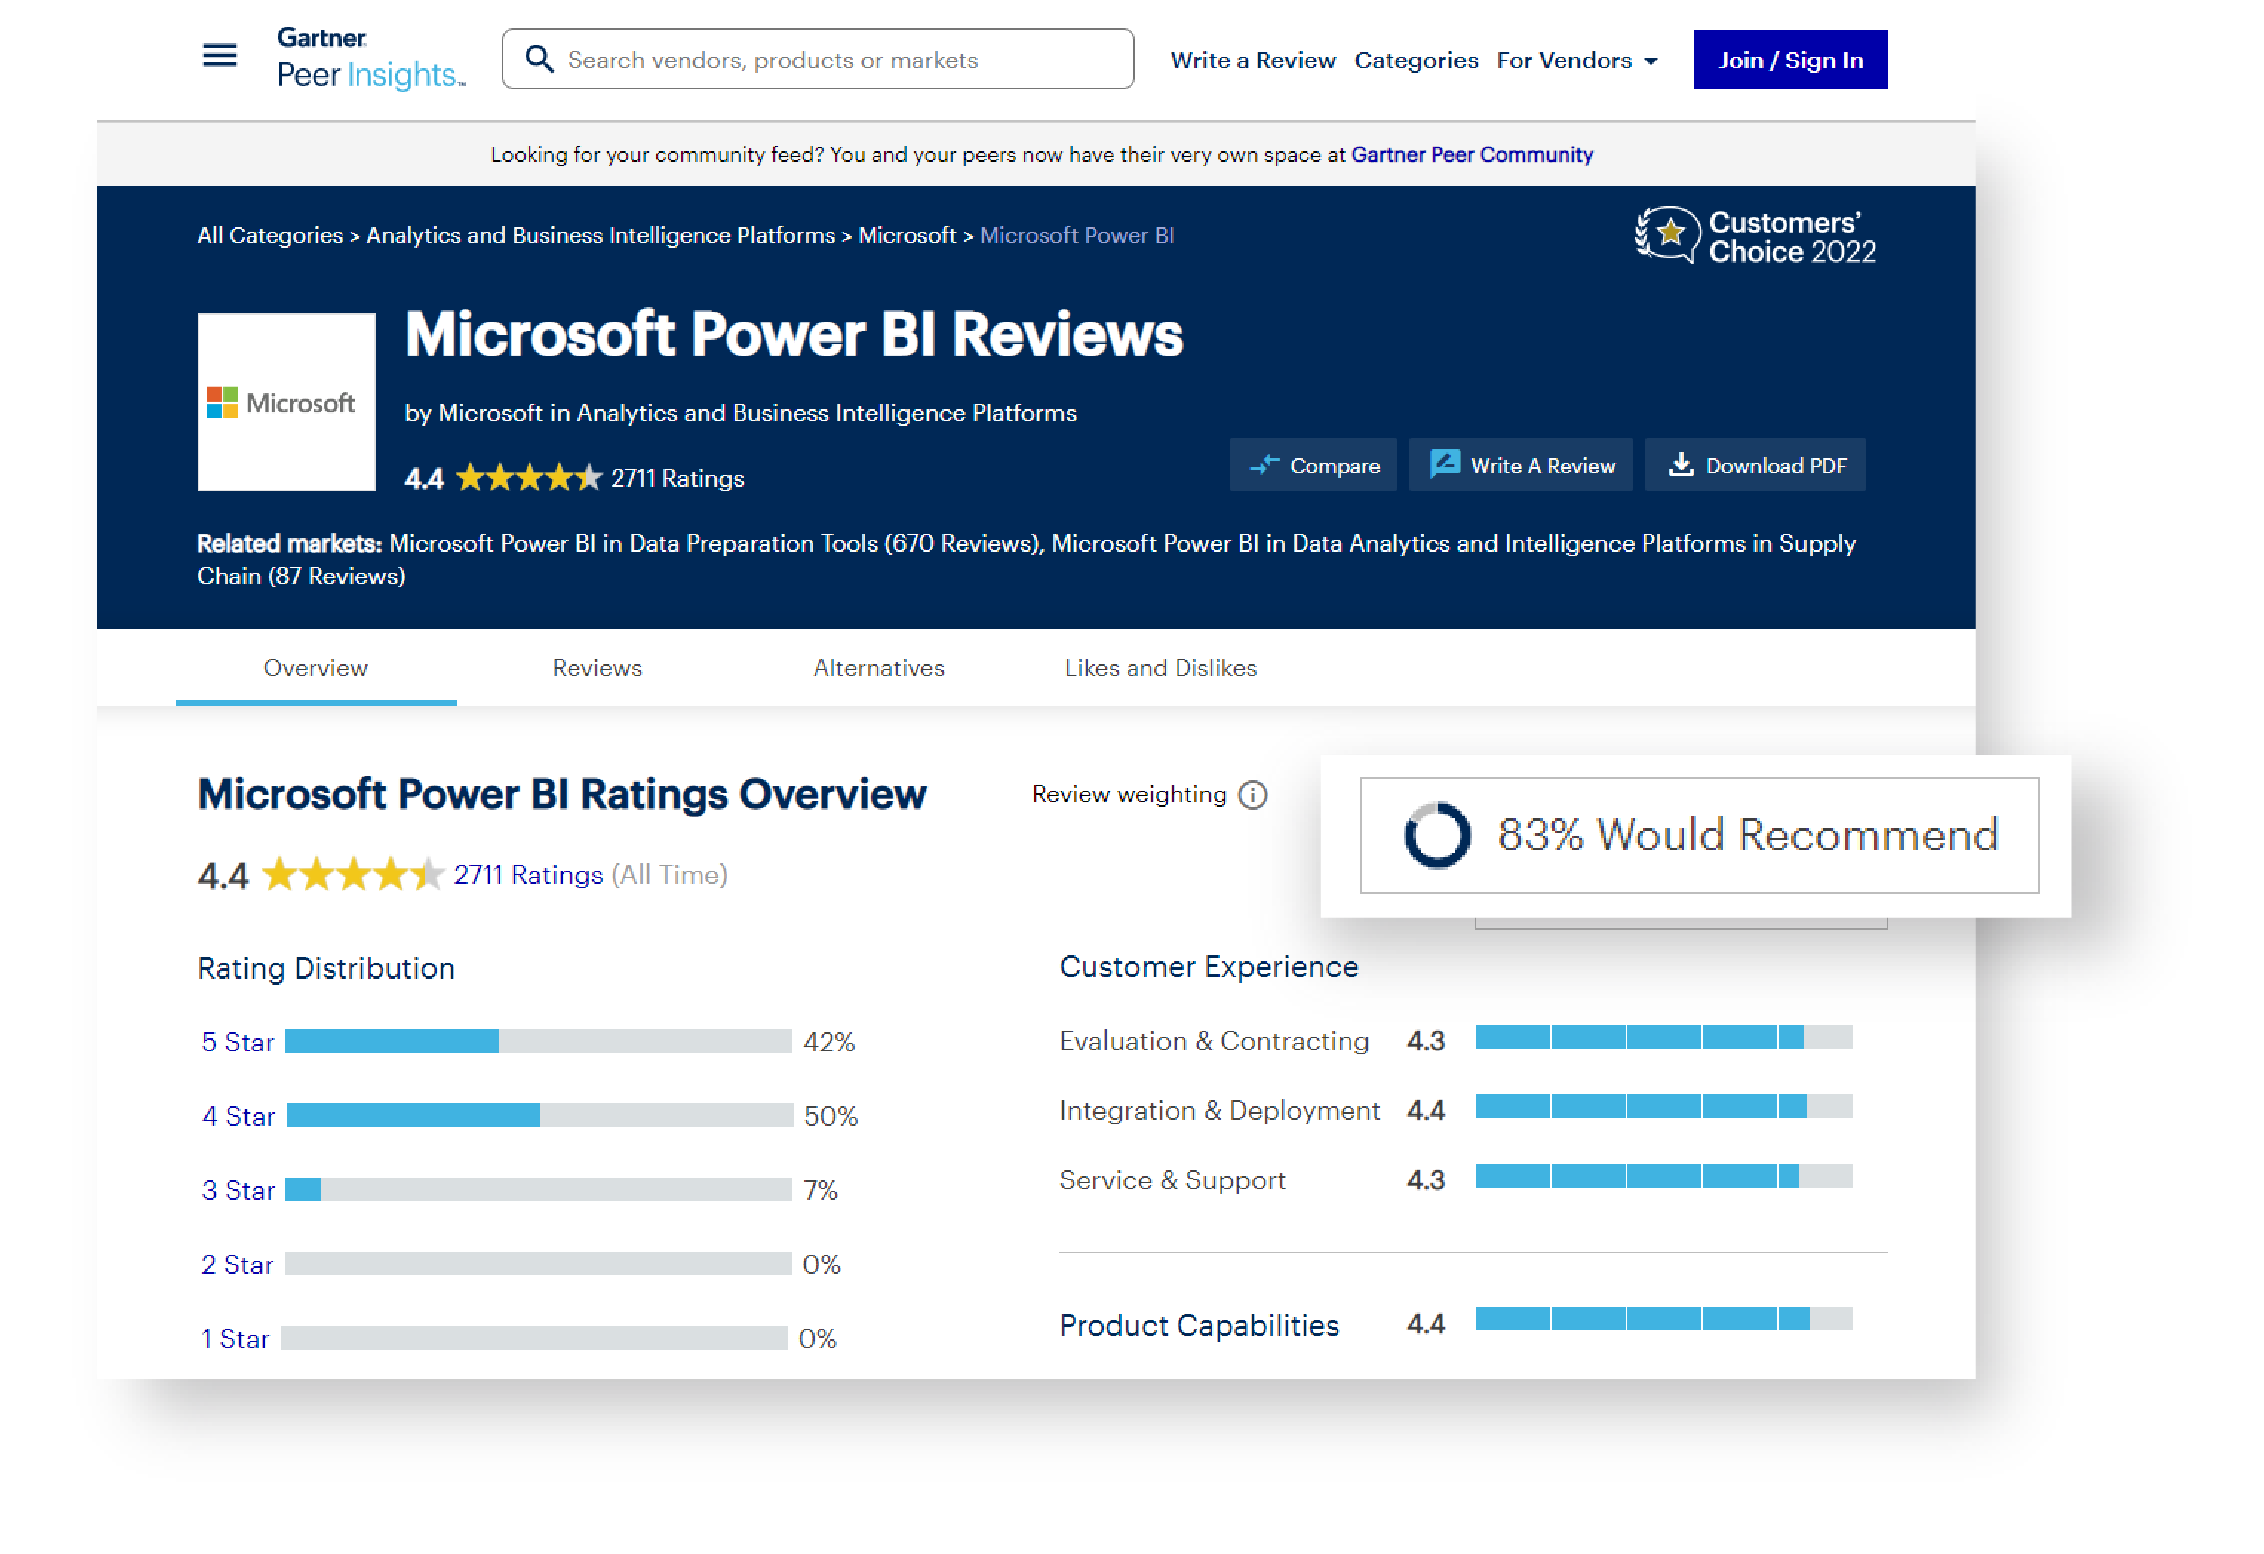Open Data Preparation Tools related market link
This screenshot has height=1554, width=2264.
[714, 544]
